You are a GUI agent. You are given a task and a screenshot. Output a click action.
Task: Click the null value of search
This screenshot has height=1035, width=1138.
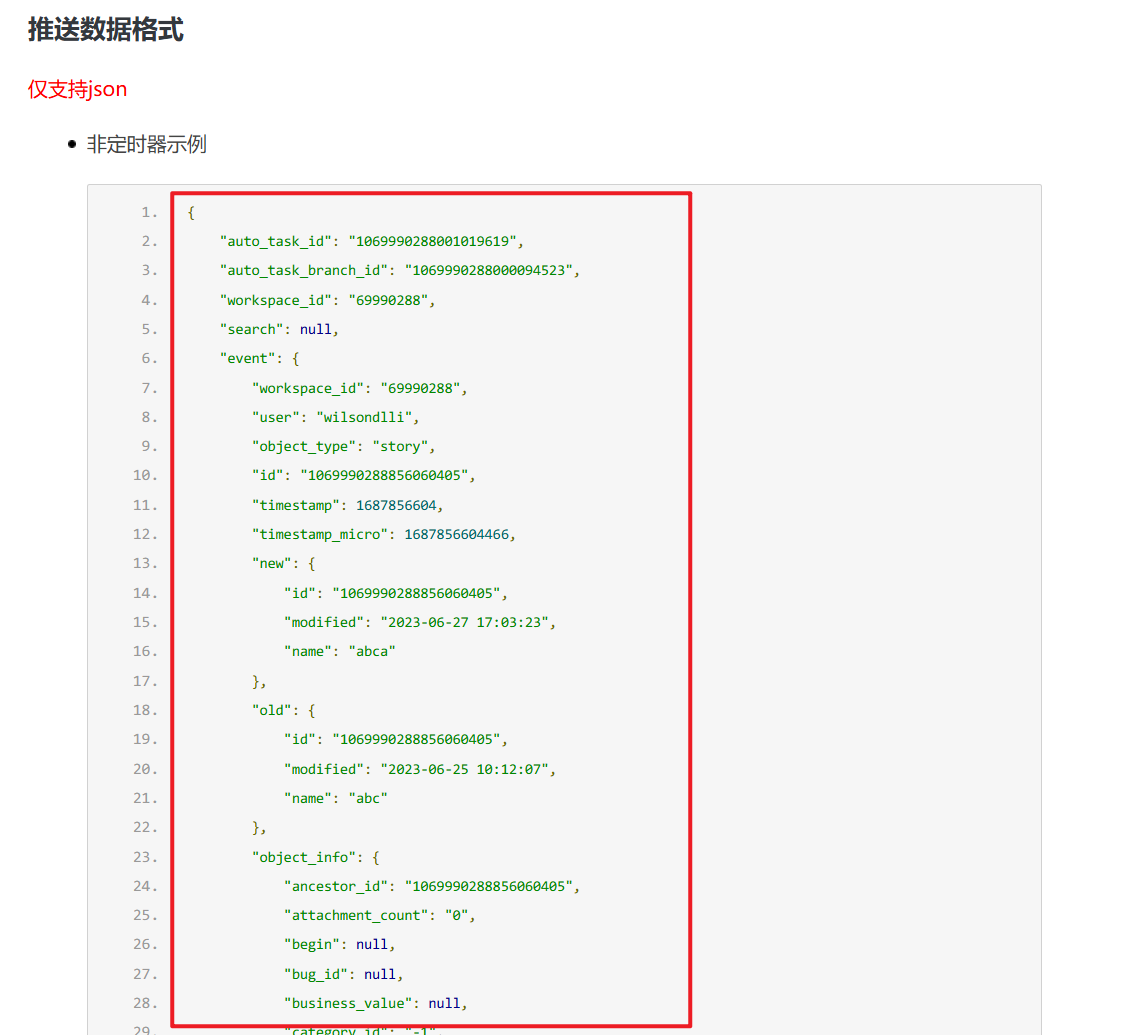315,329
